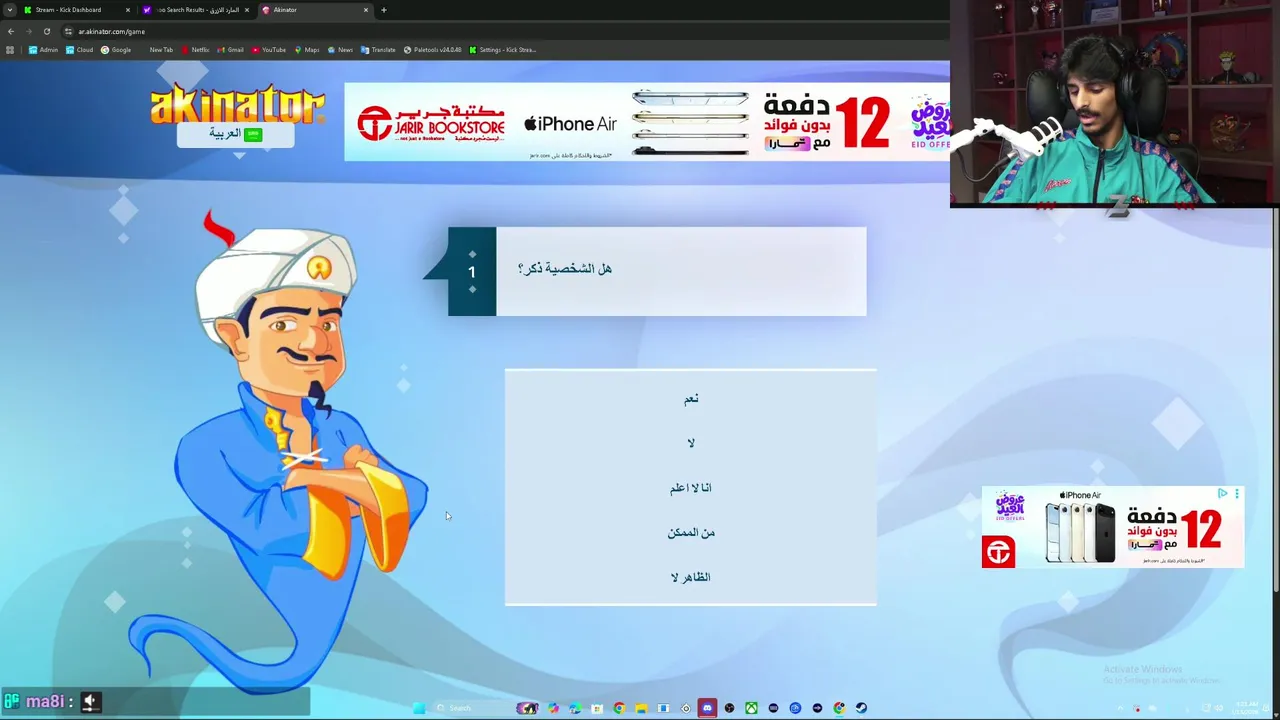Open Copilot from the taskbar
Viewport: 1280px width, 720px height.
point(553,708)
